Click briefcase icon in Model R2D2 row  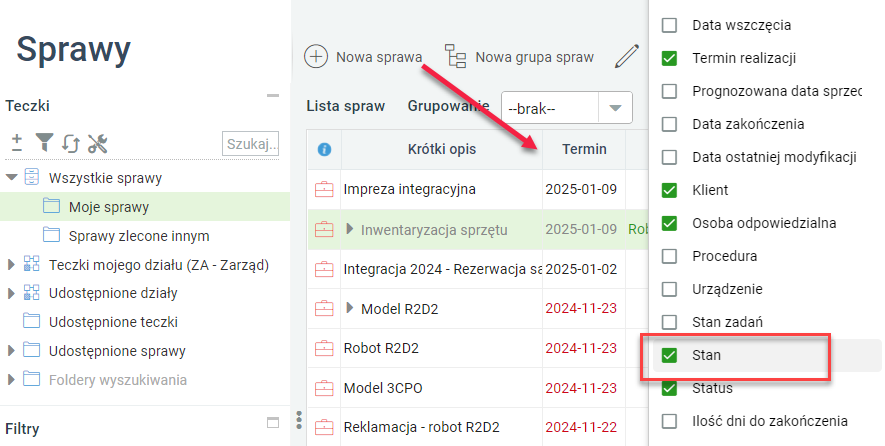click(x=324, y=309)
